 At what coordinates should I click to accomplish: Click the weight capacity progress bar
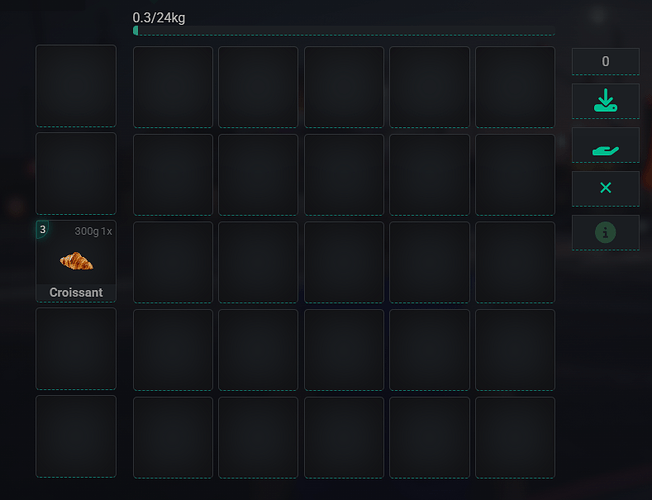(x=343, y=31)
